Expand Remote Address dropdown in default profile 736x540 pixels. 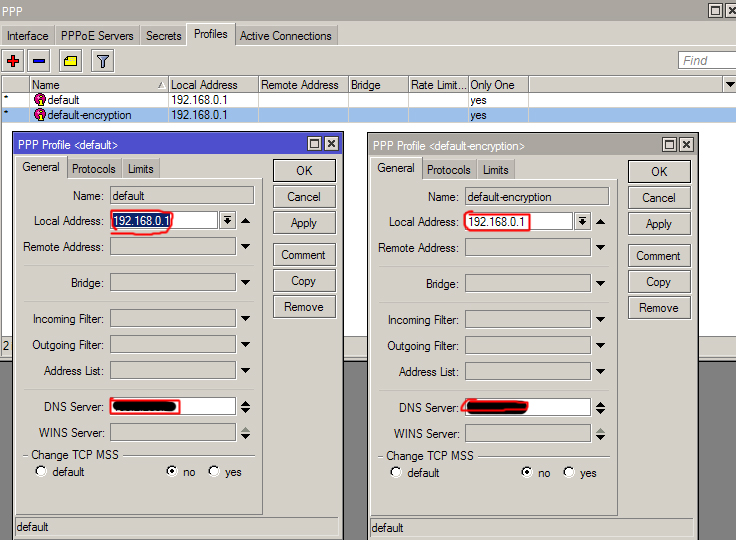tap(245, 246)
